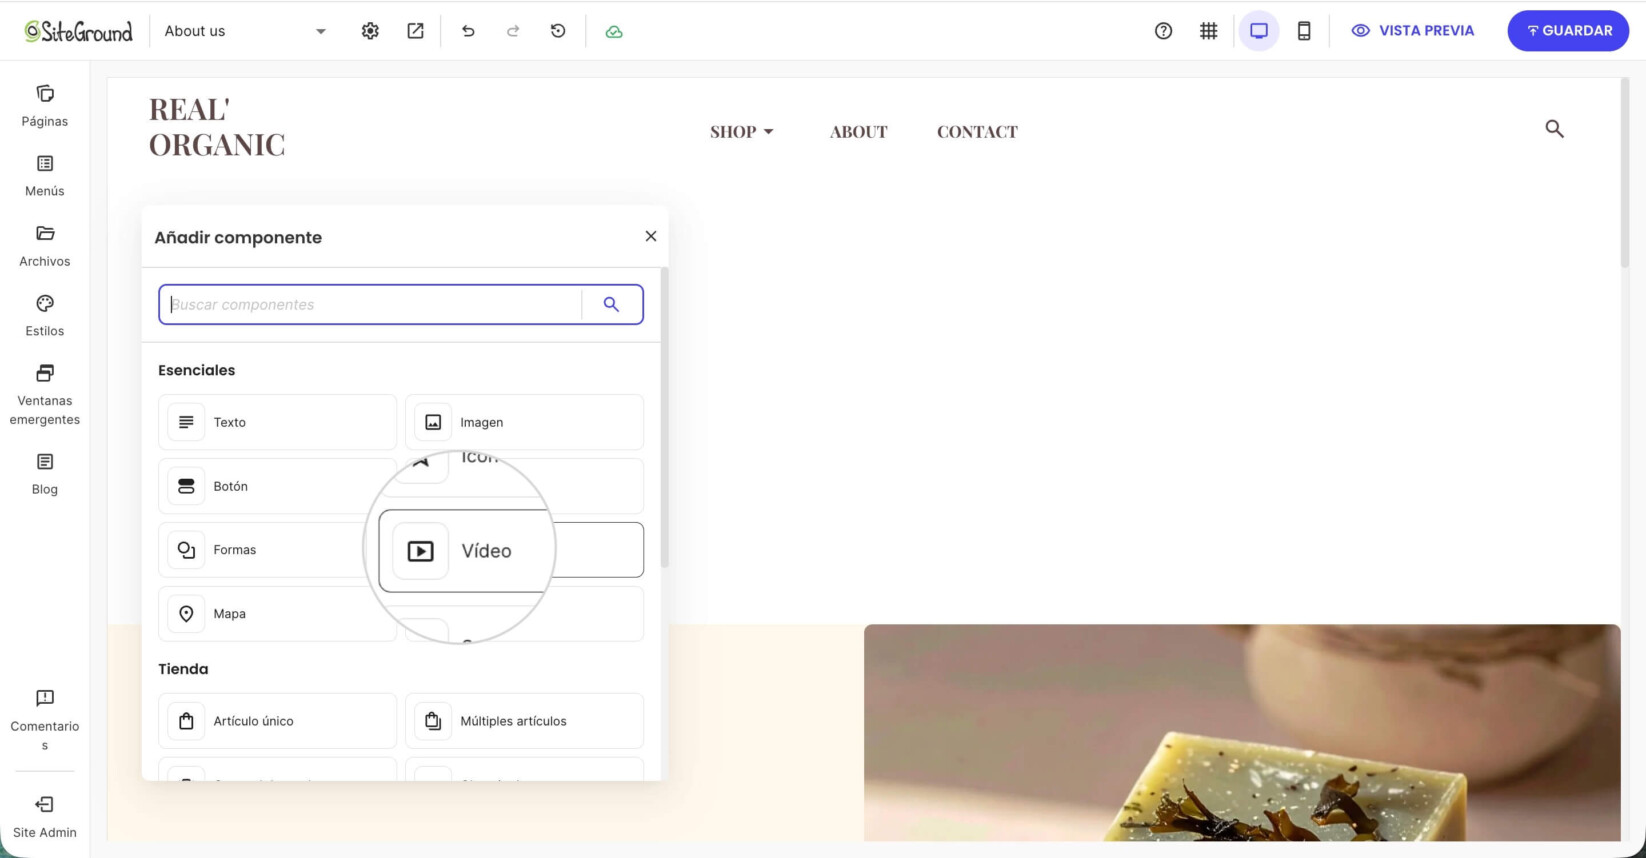Open page settings gear icon
The width and height of the screenshot is (1646, 858).
tap(370, 31)
